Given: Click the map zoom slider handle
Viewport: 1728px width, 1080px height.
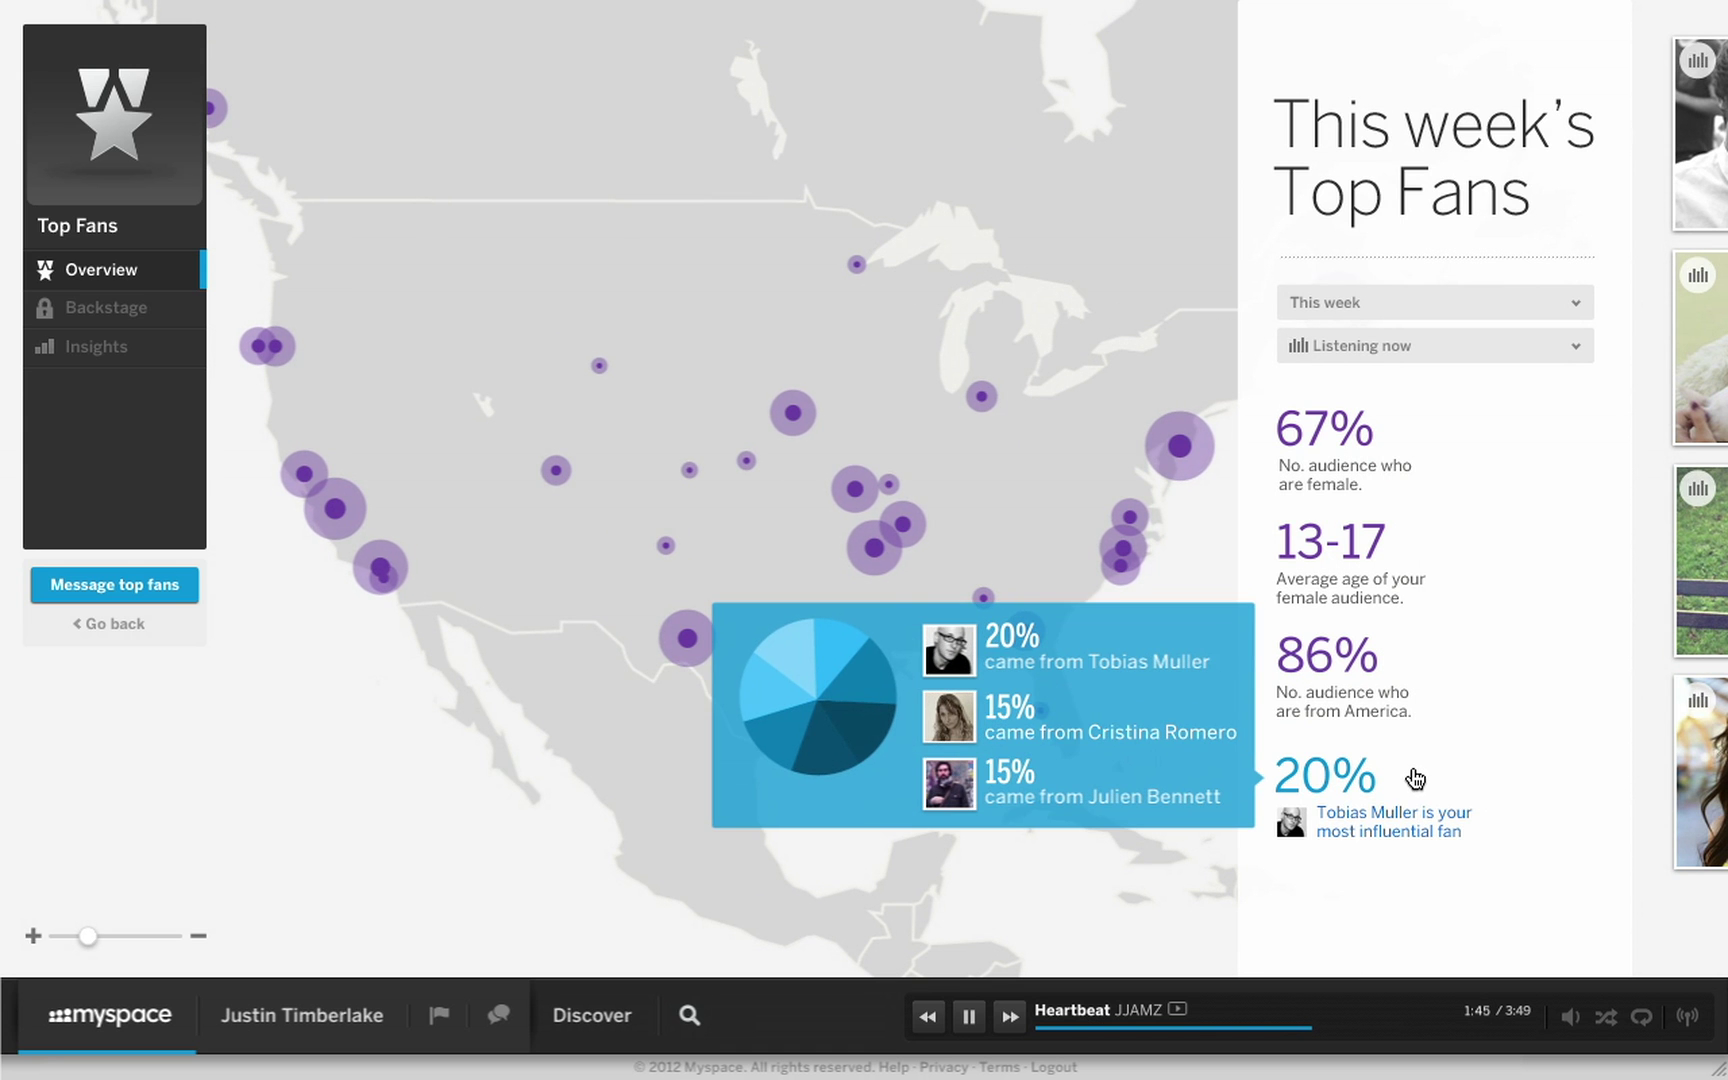Looking at the screenshot, I should pyautogui.click(x=88, y=936).
